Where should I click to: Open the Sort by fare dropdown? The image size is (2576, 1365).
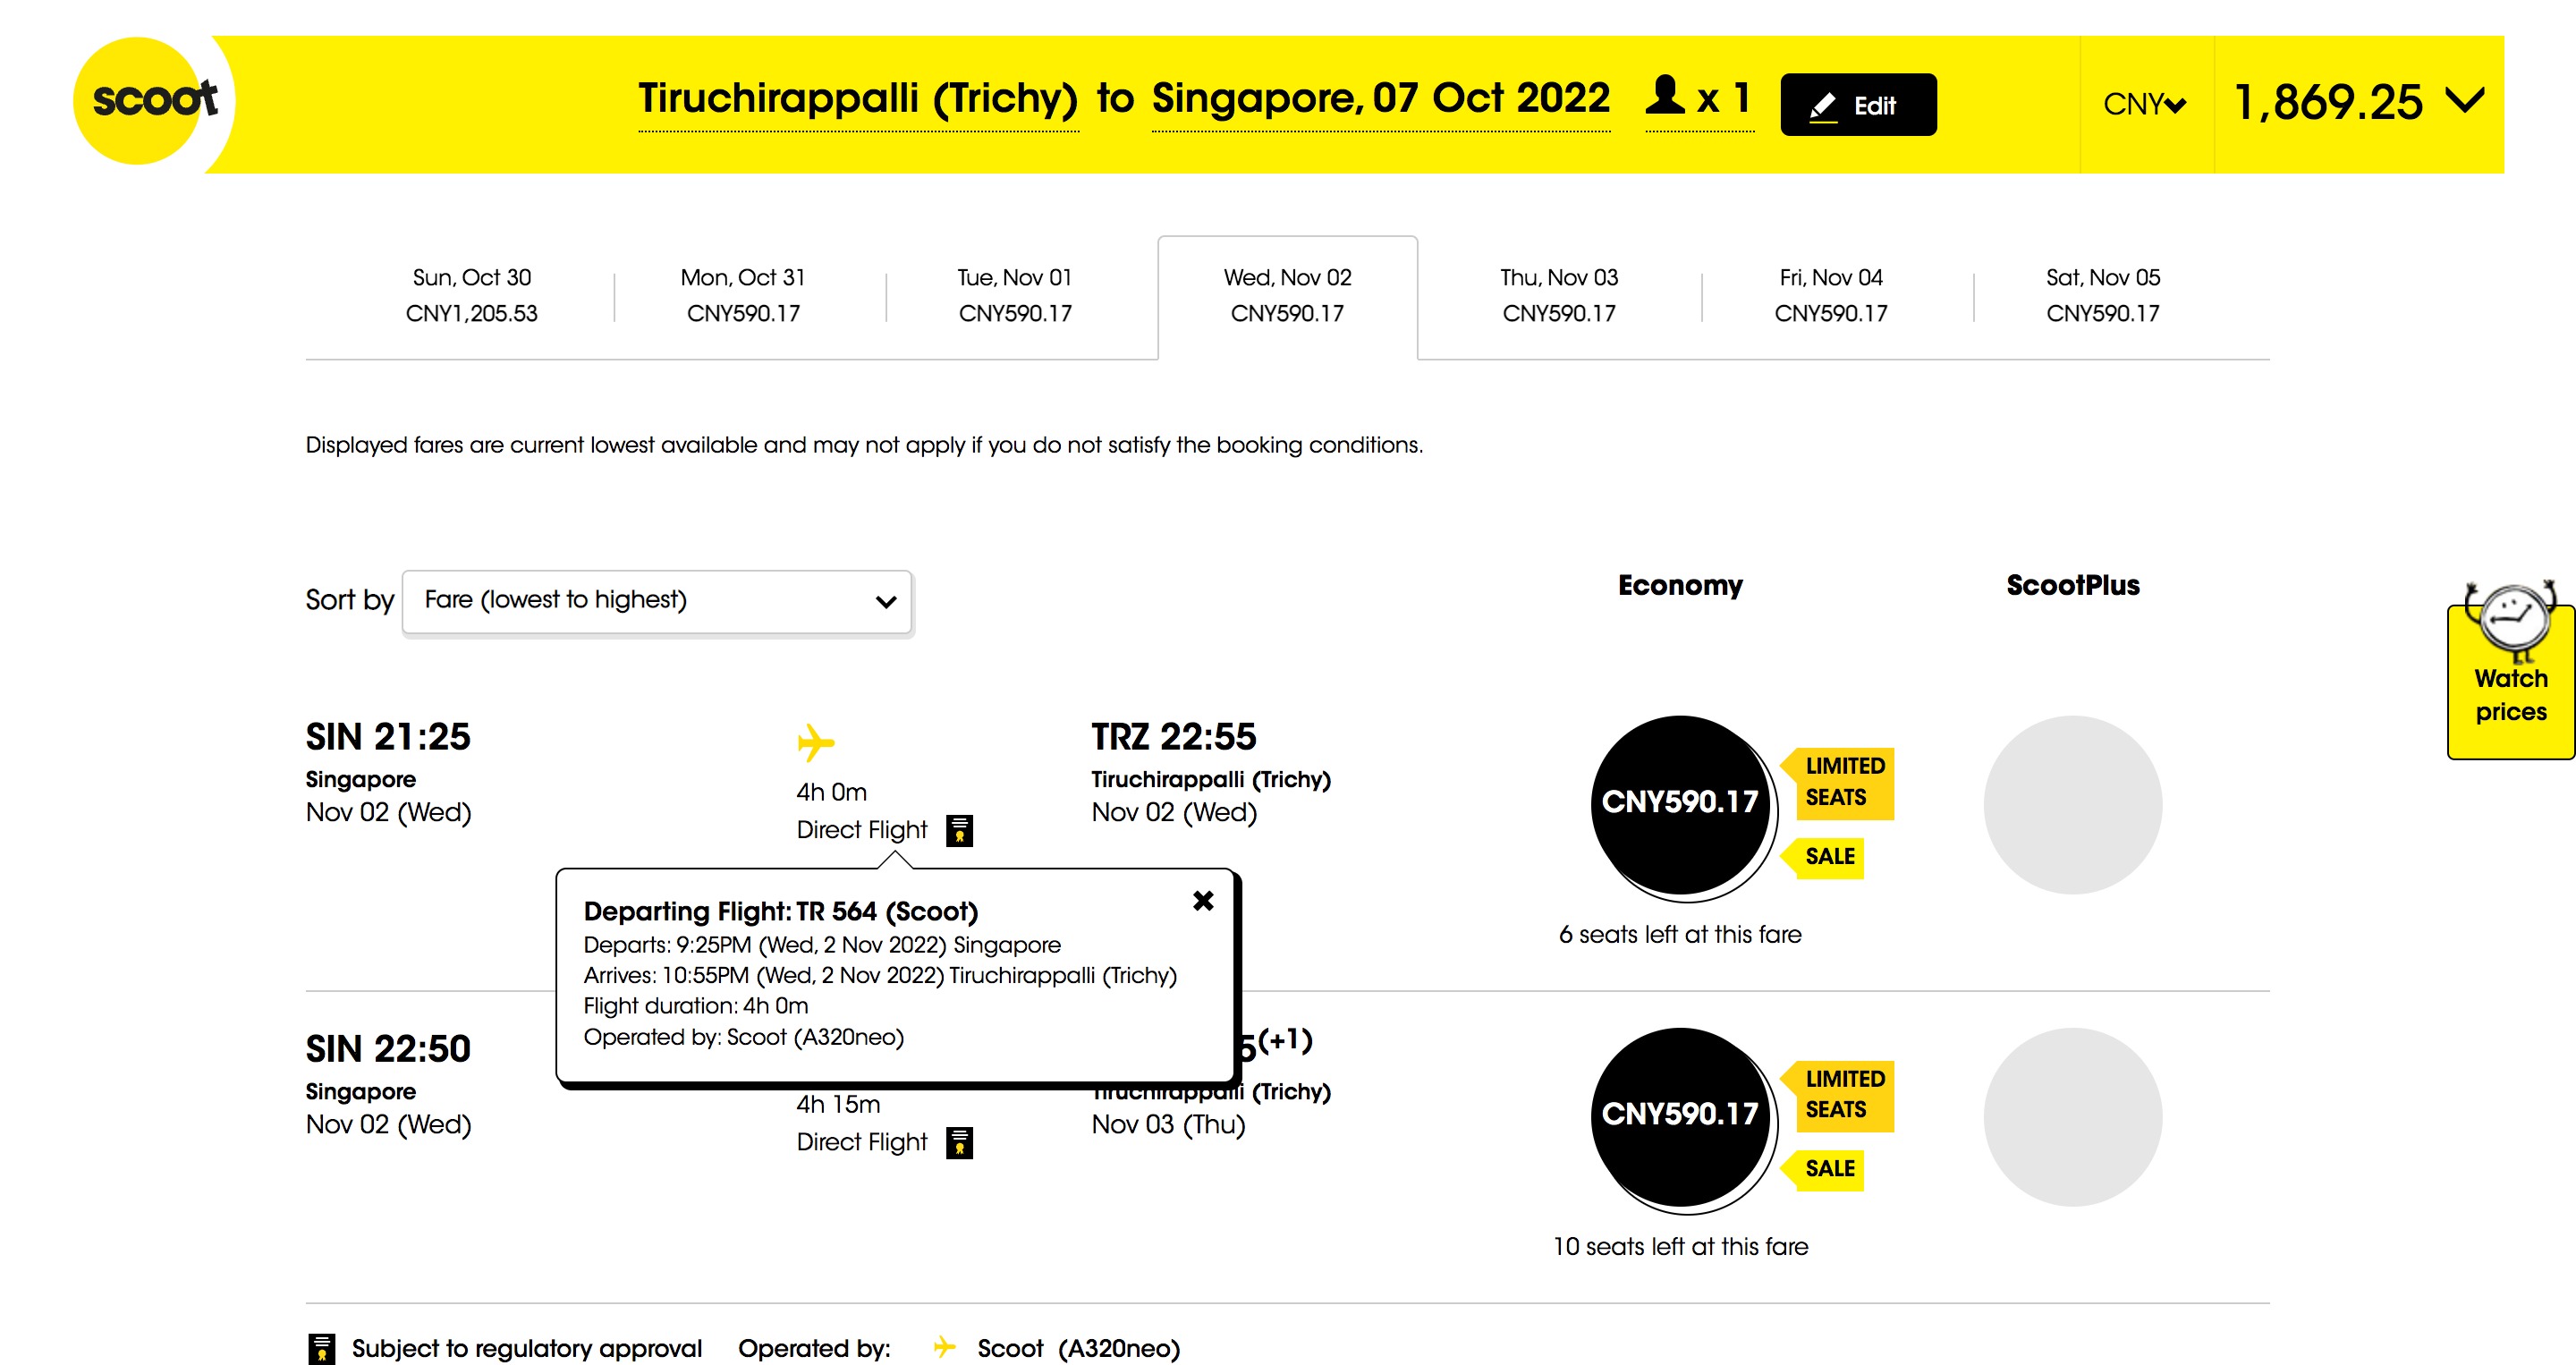pos(657,601)
